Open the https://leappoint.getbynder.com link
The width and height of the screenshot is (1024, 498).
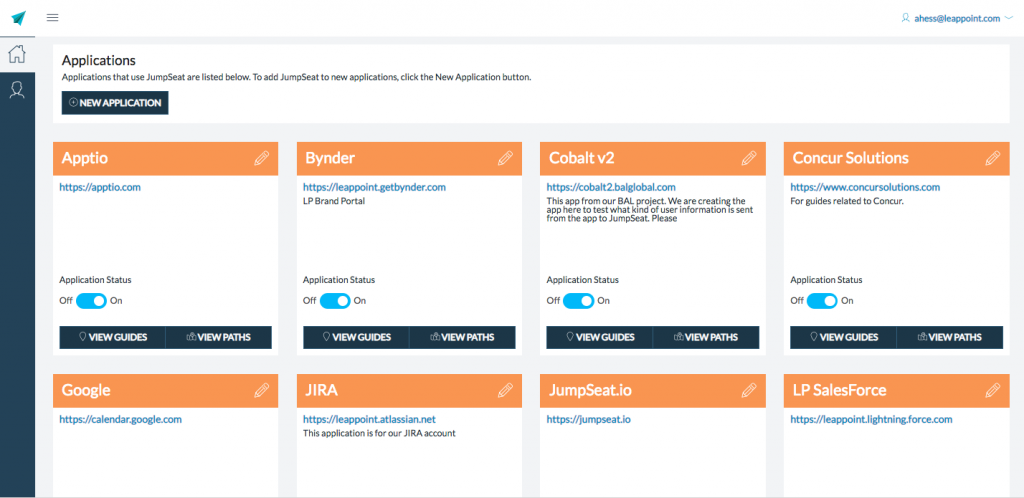pos(374,187)
